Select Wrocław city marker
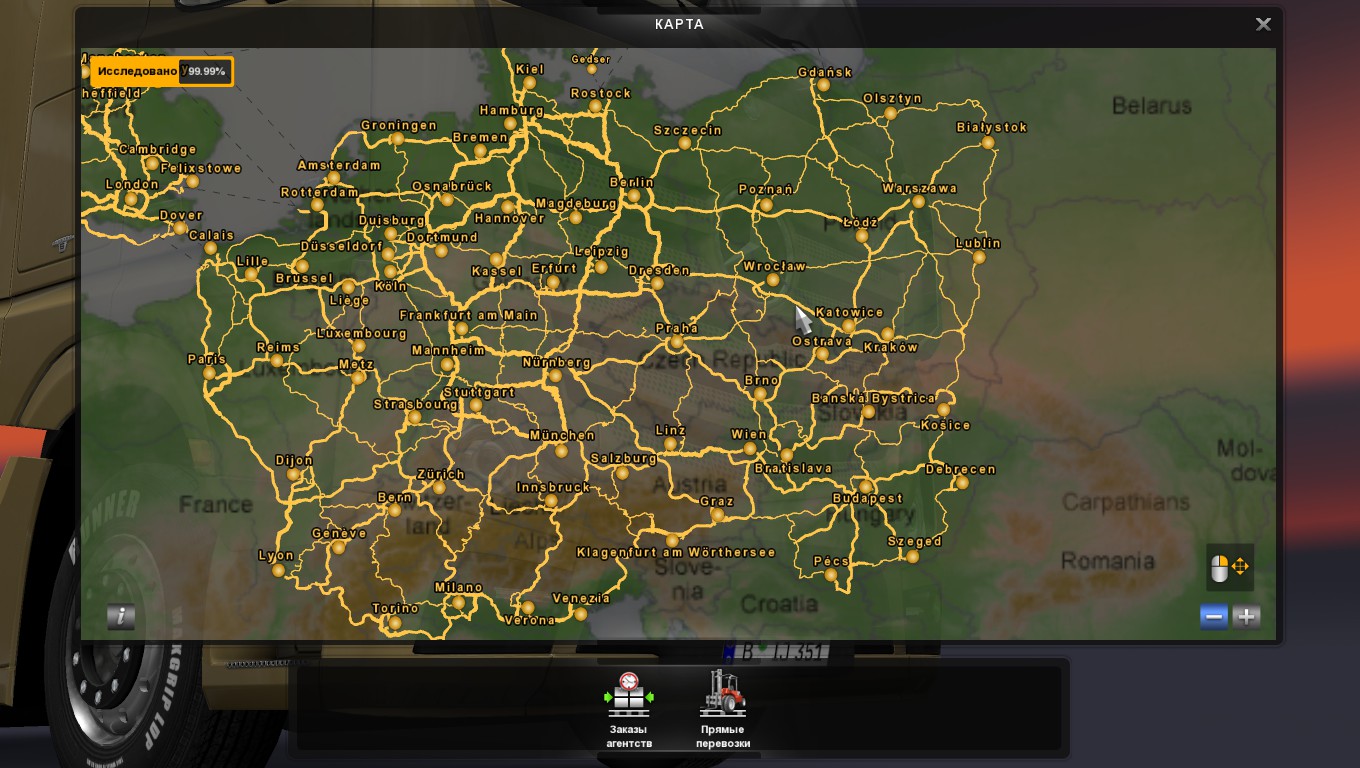The image size is (1360, 768). tap(772, 280)
